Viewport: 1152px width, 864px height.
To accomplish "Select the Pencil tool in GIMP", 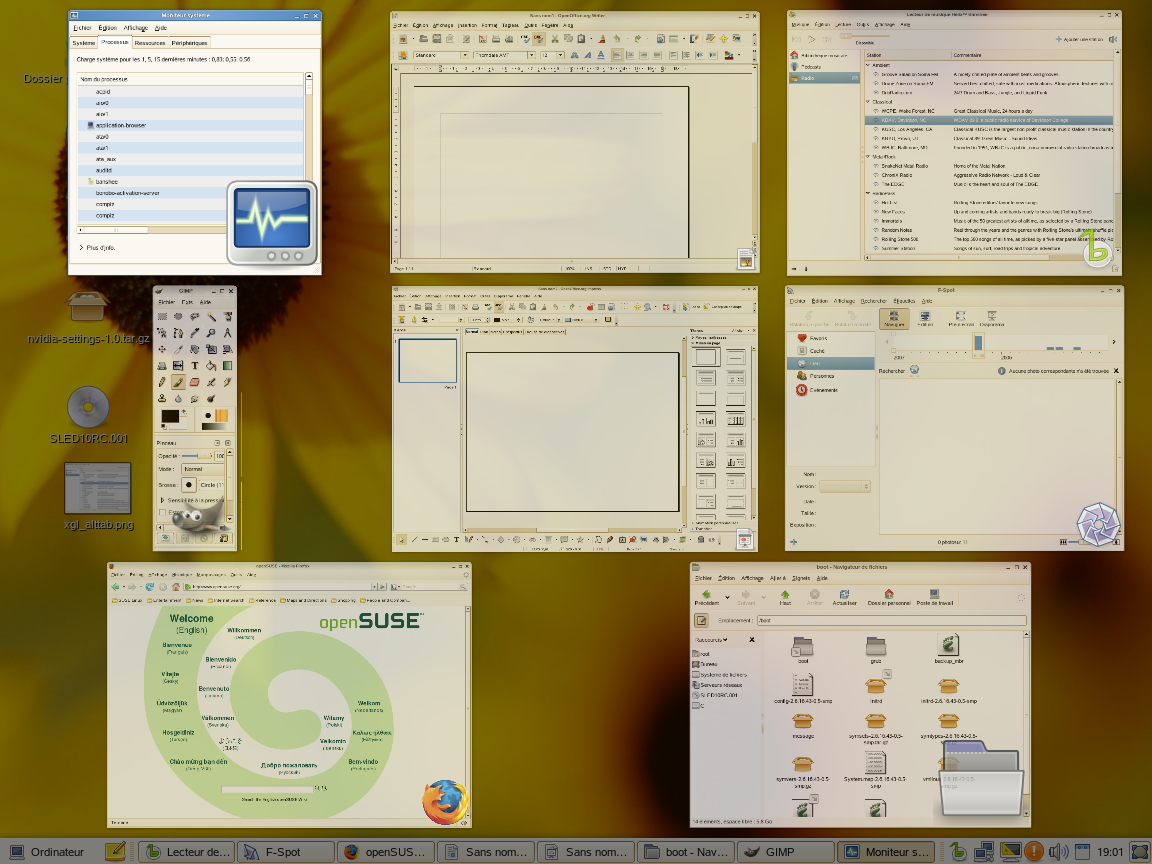I will coord(162,382).
